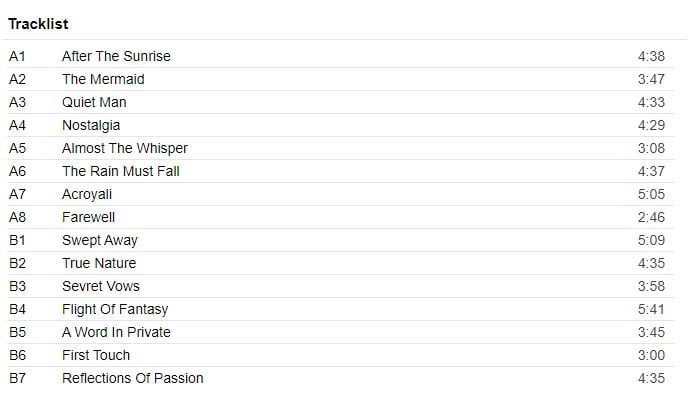Select the First Touch track

coord(96,355)
